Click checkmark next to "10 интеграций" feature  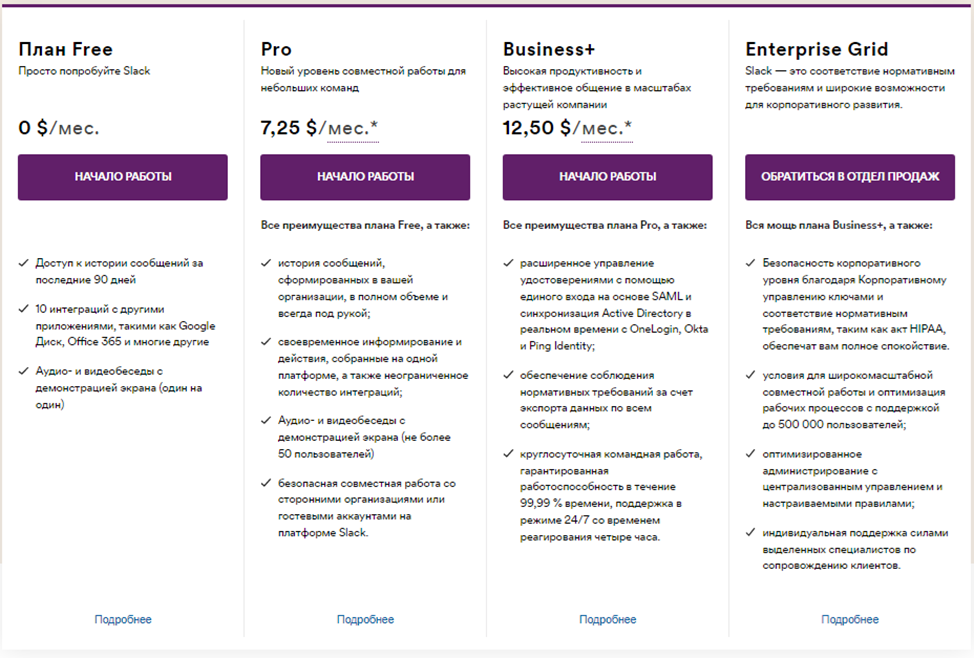23,309
